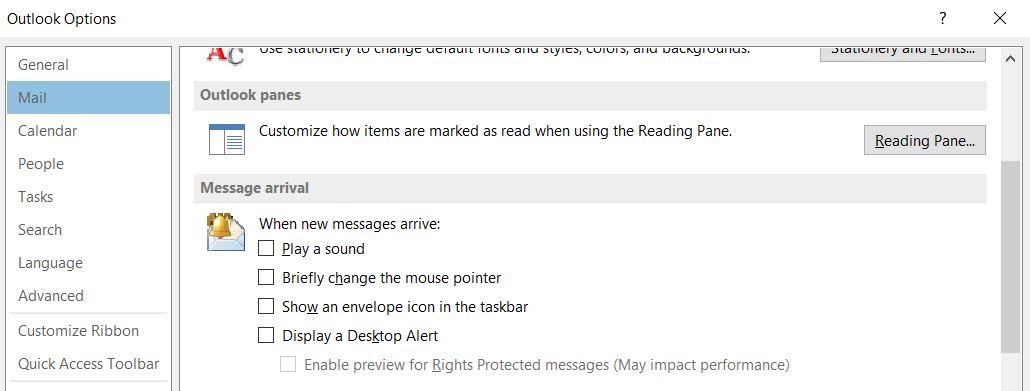
Task: Click the Help question mark icon
Action: click(x=943, y=18)
